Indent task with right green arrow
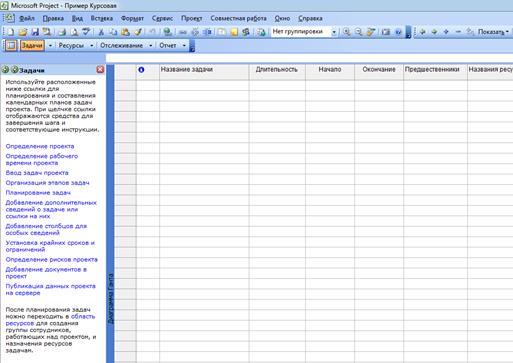Screen dimensions: 513x363 (x=434, y=32)
